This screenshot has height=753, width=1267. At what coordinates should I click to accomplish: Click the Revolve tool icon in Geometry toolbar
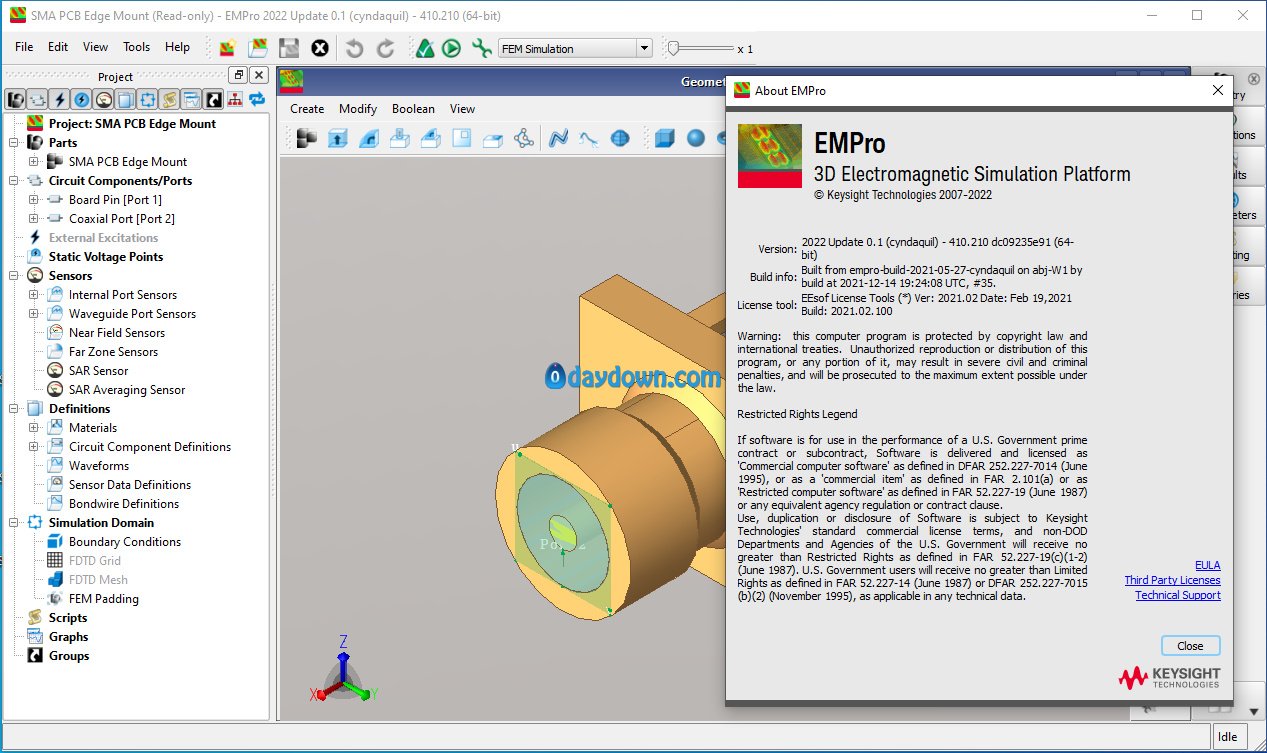(x=369, y=139)
